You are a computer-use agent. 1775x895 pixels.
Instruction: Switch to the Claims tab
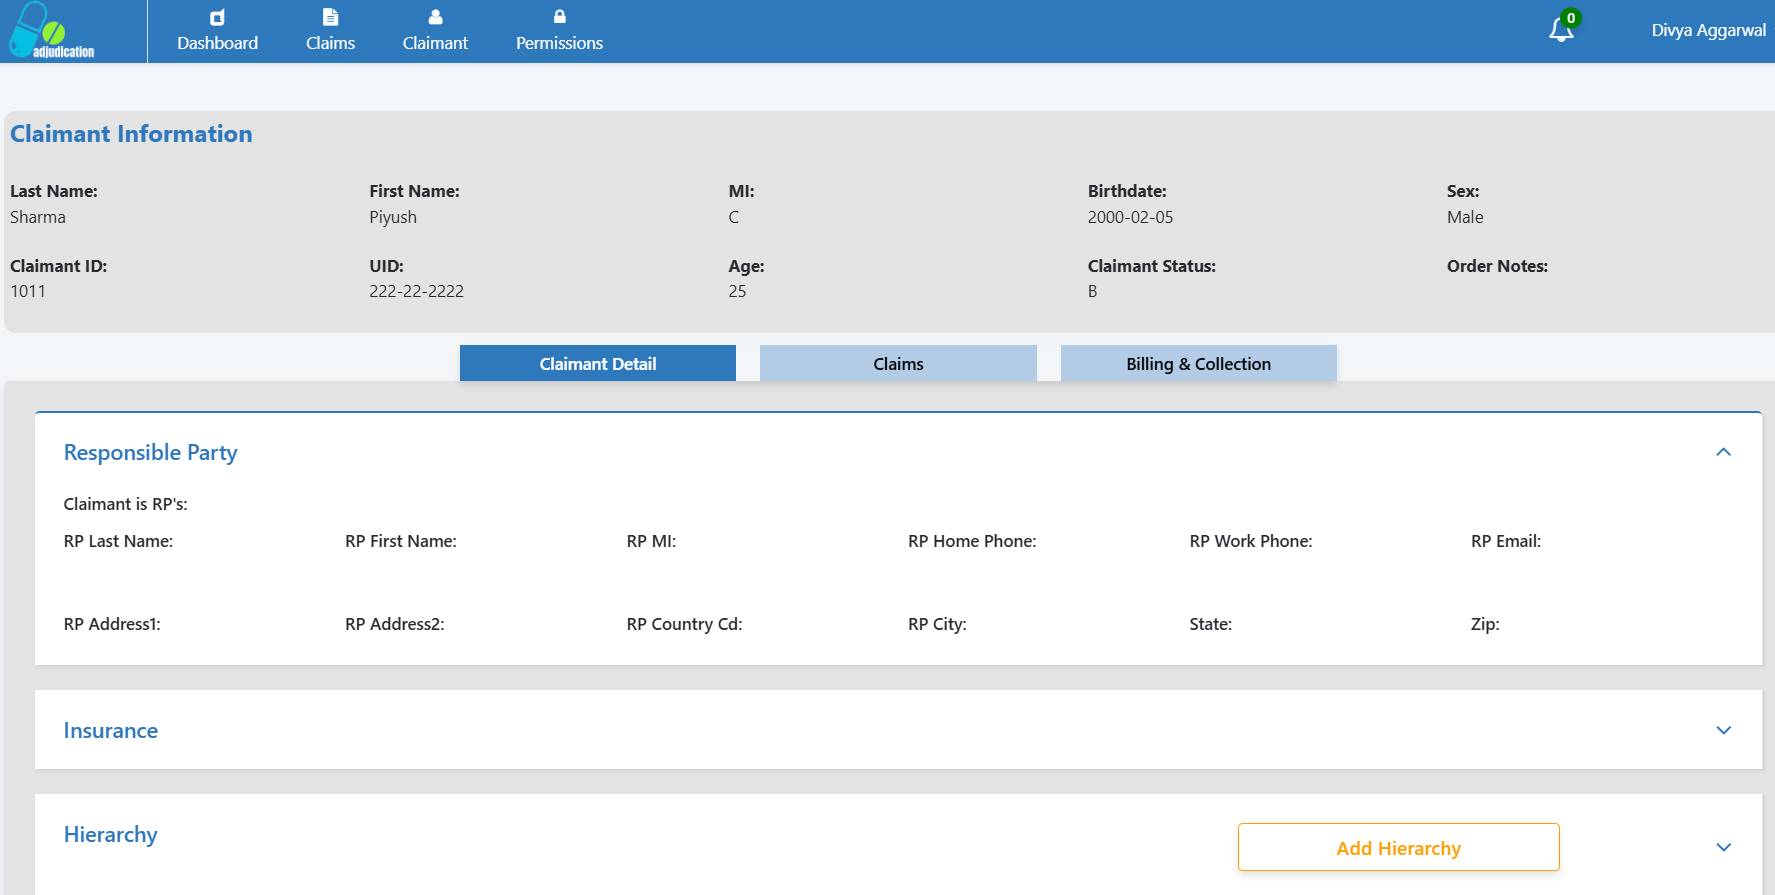[x=898, y=364]
